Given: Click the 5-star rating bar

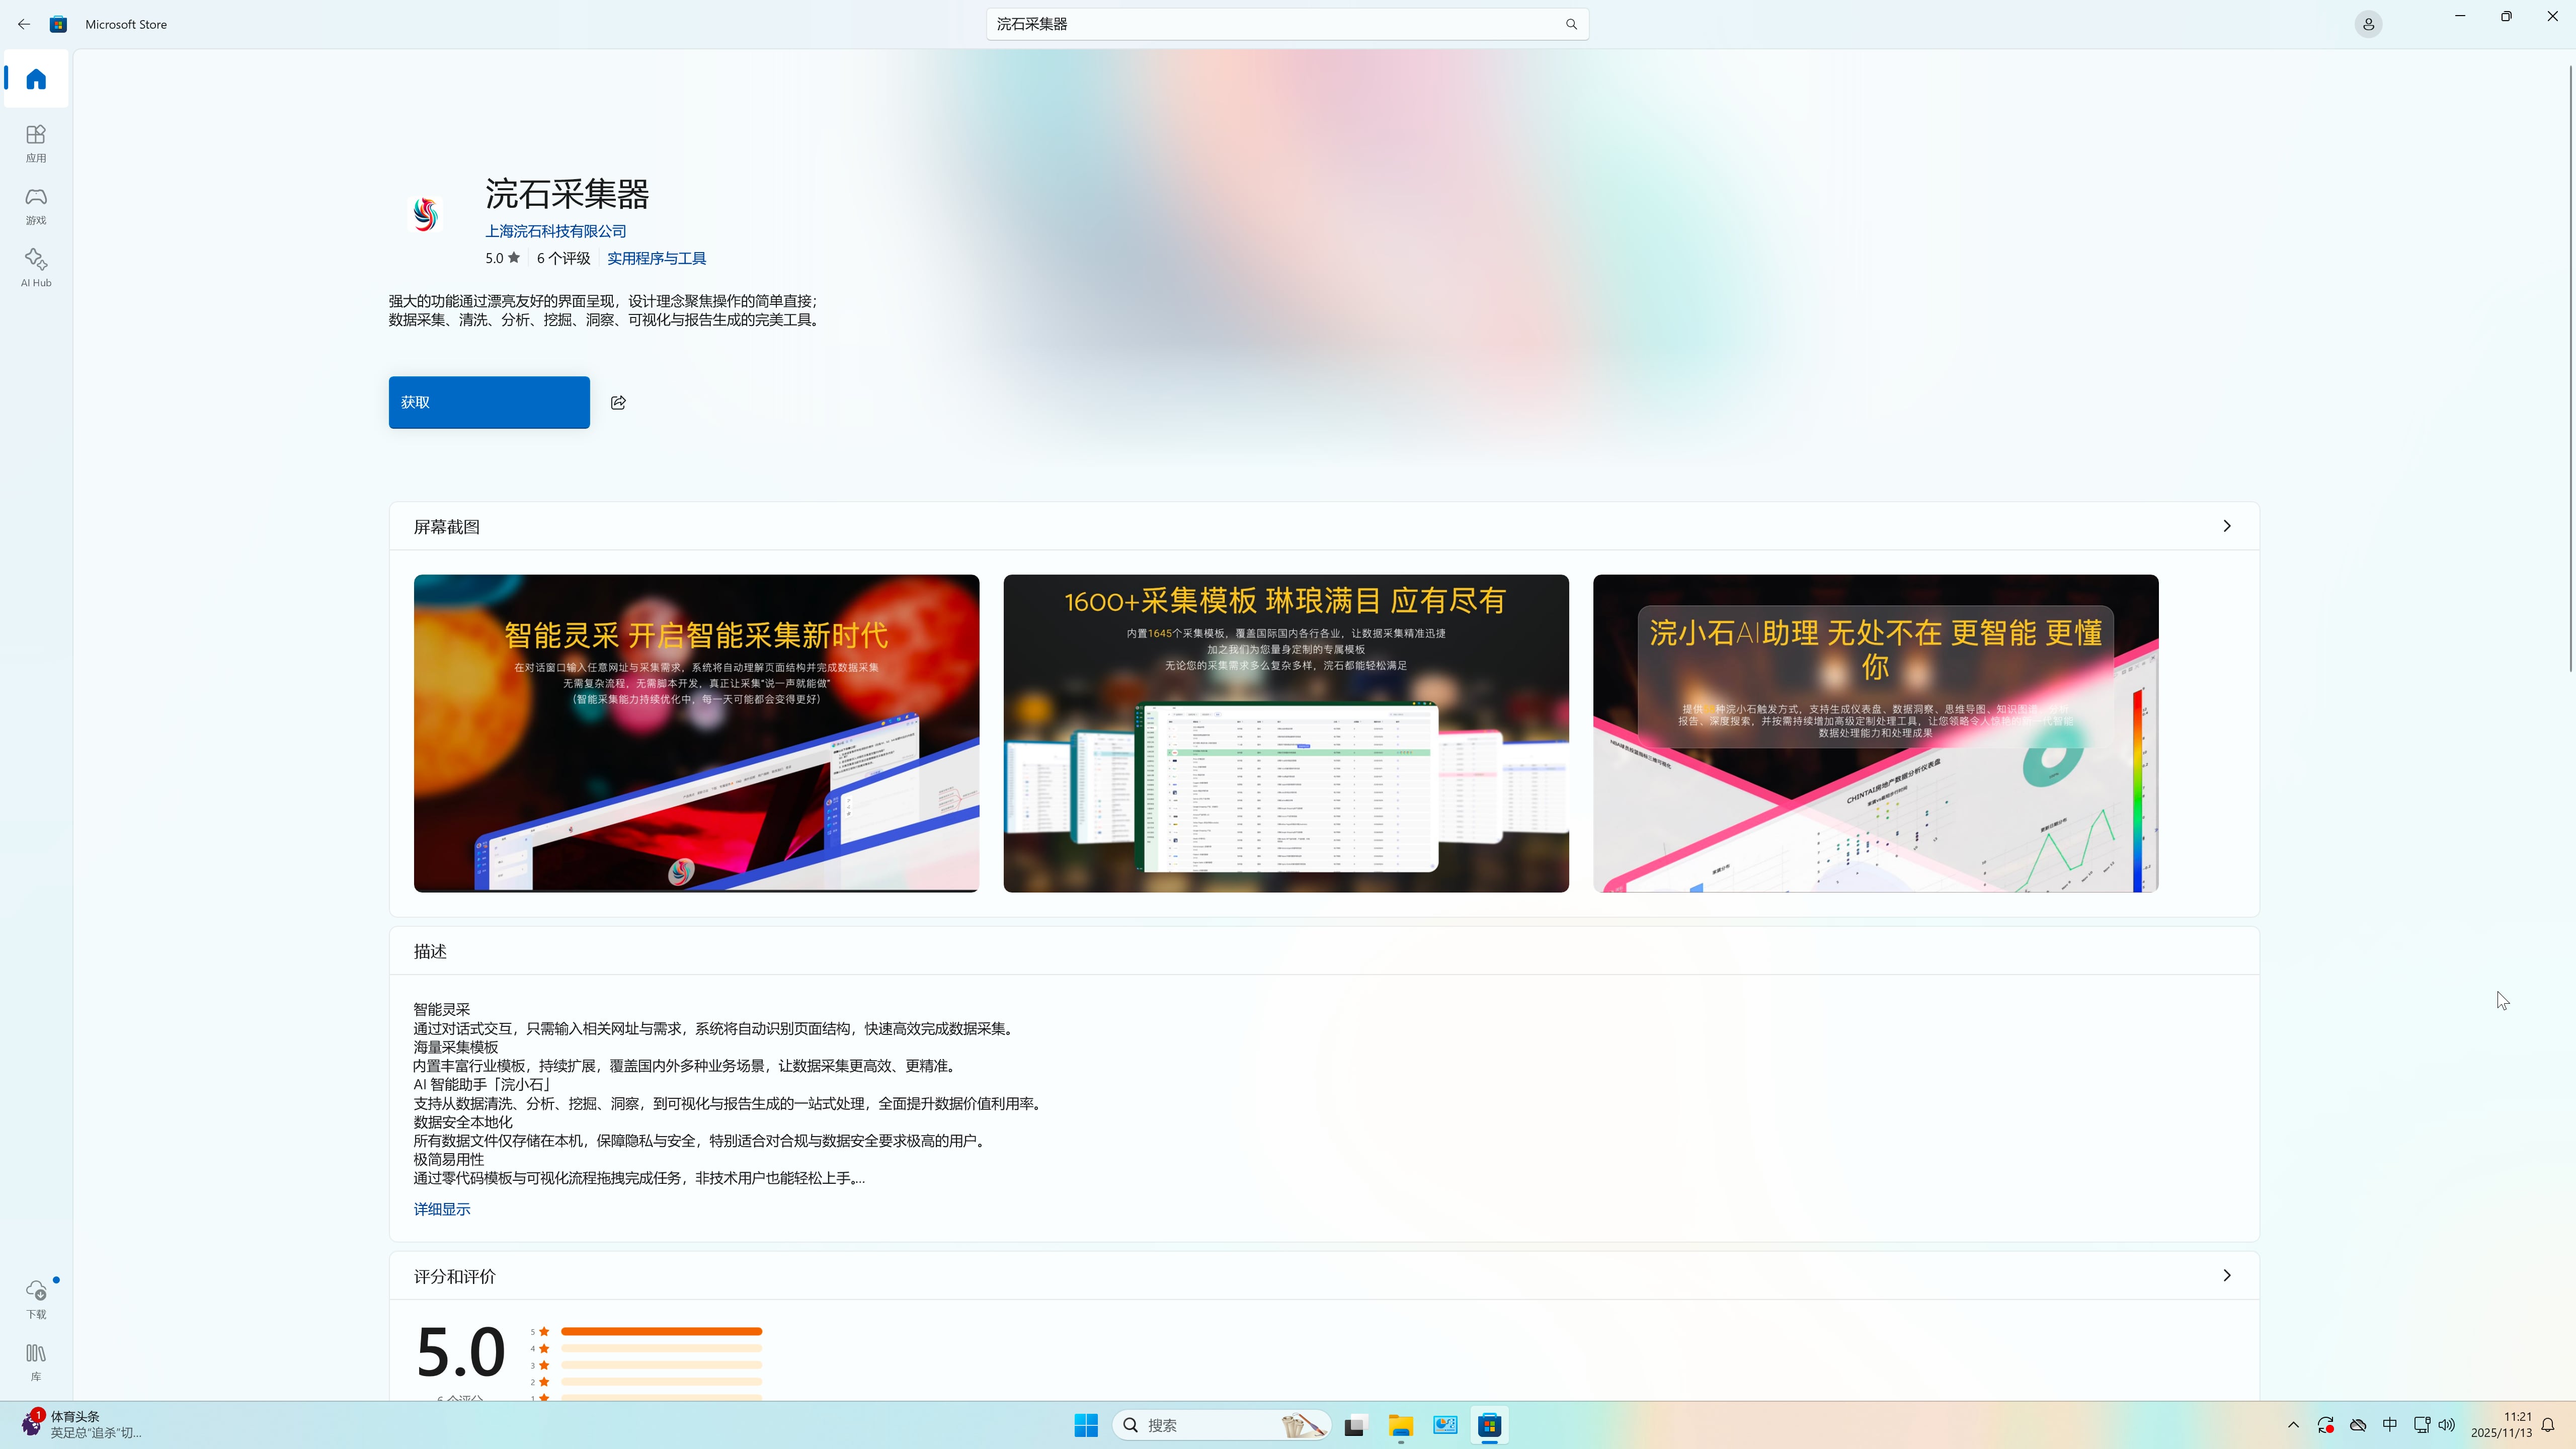Looking at the screenshot, I should tap(661, 1331).
